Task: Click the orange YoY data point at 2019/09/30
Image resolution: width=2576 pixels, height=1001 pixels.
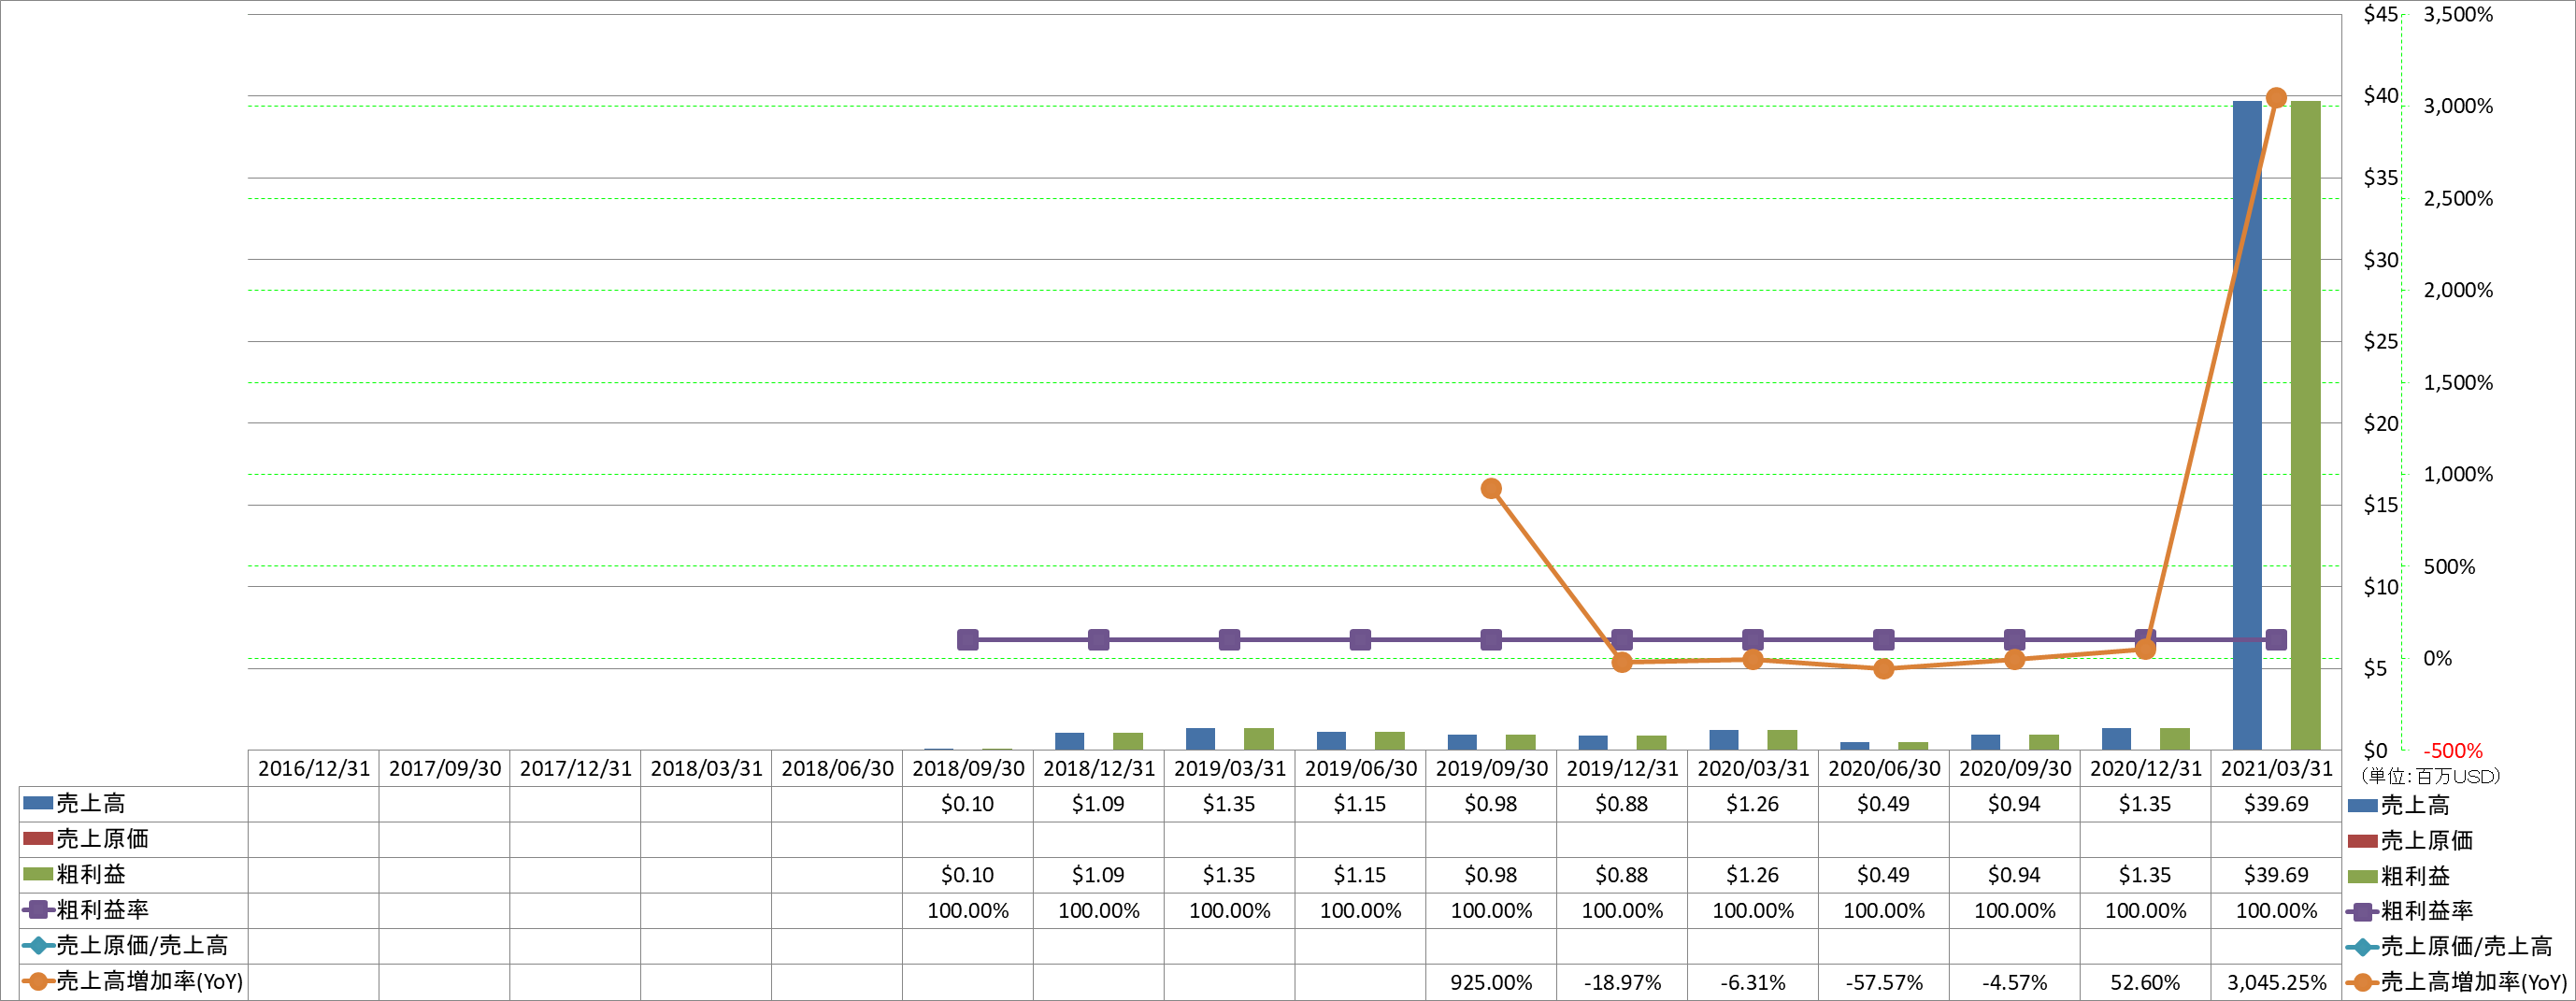Action: point(1491,488)
